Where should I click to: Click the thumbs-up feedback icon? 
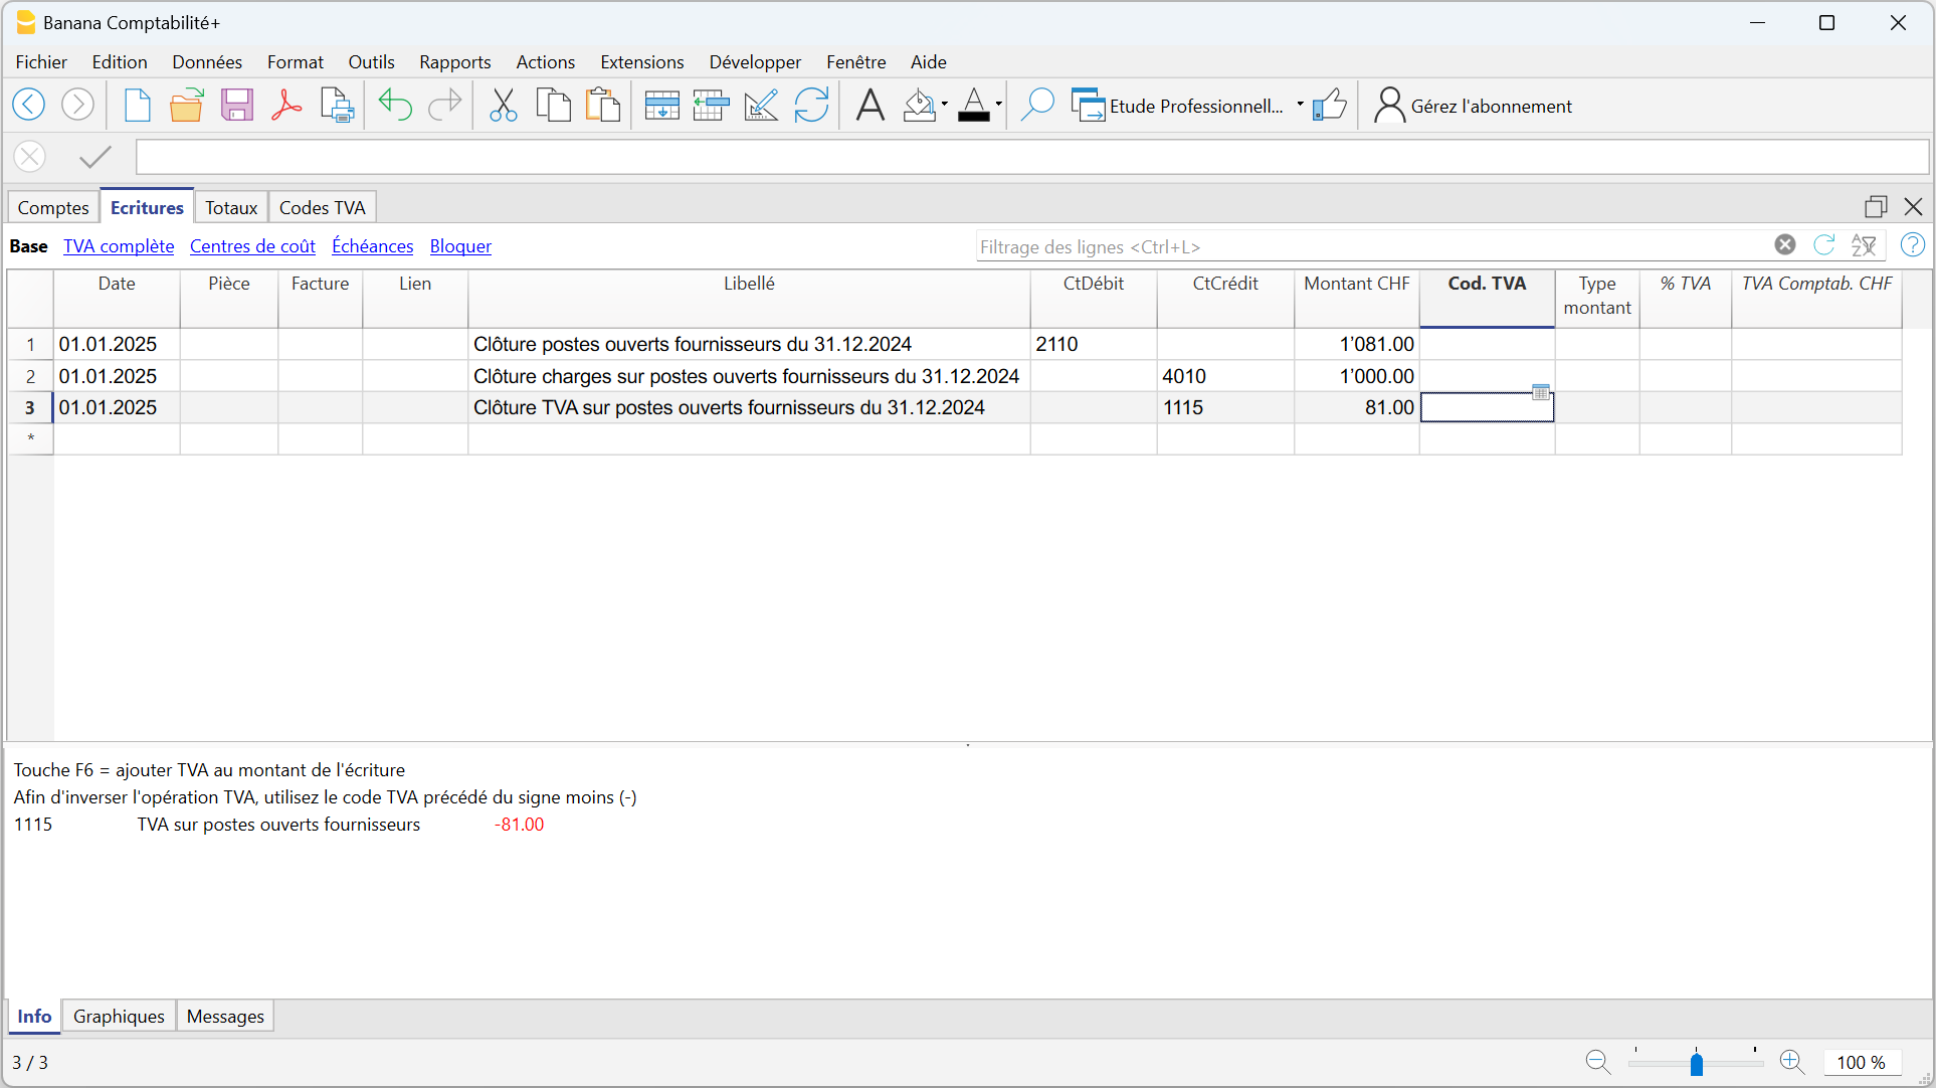(x=1329, y=105)
